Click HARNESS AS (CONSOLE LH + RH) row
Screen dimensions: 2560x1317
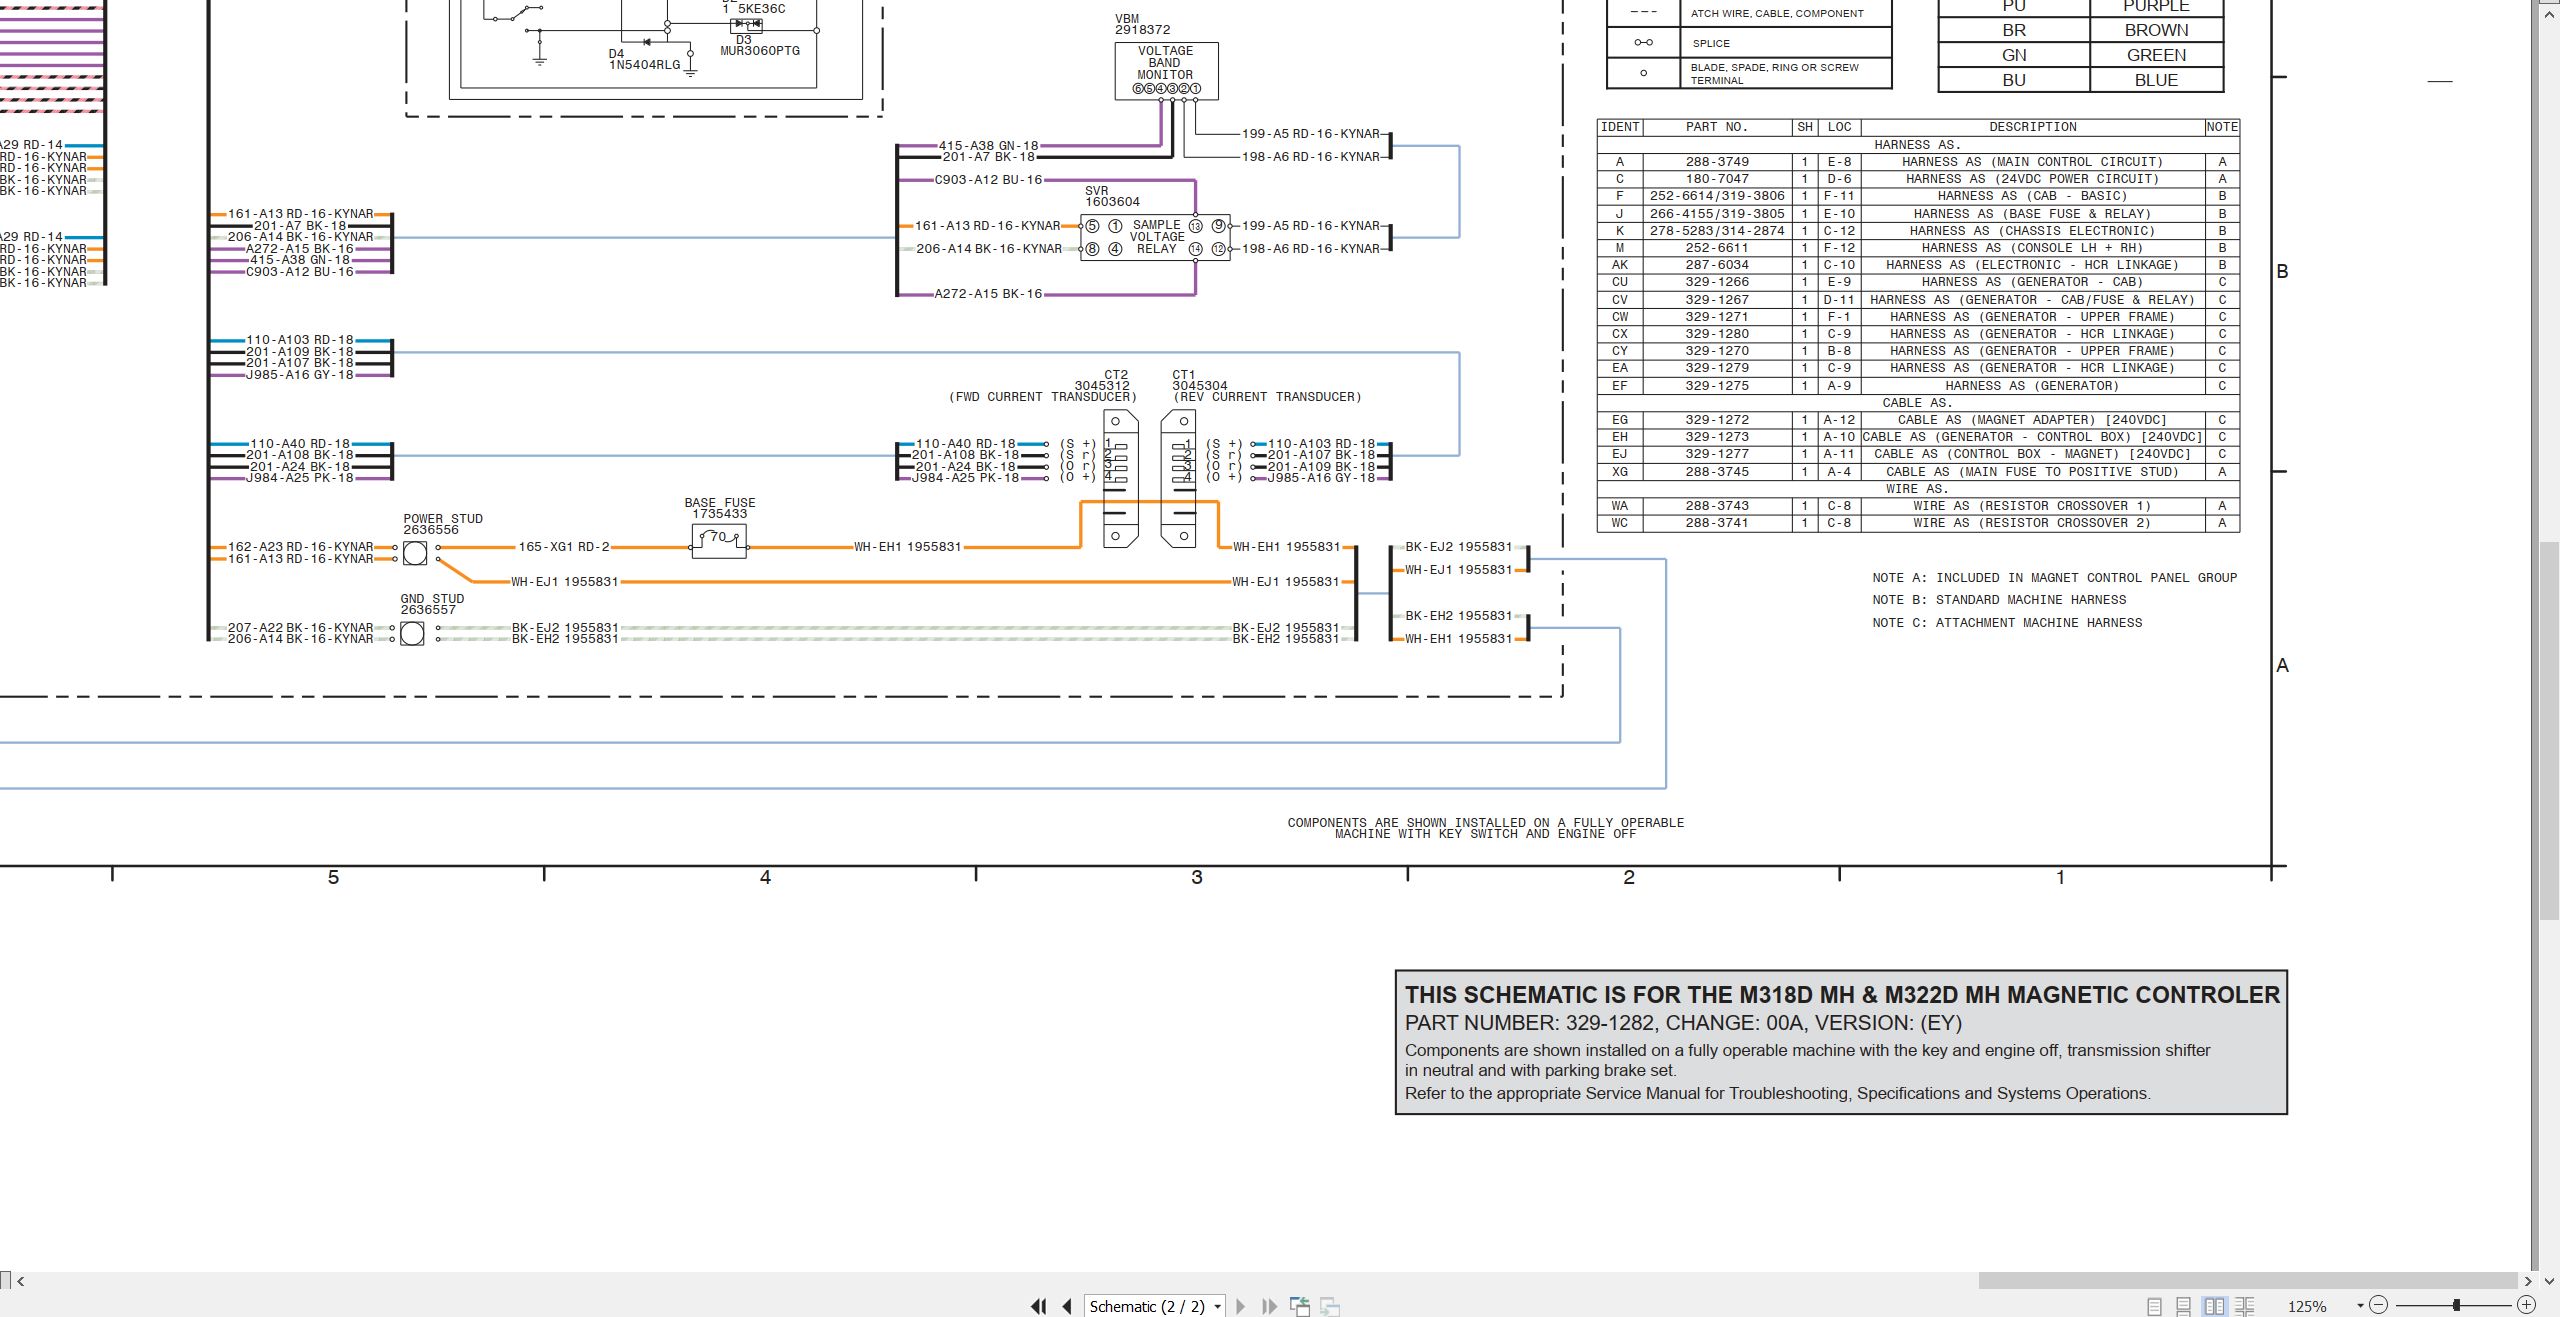[x=1918, y=248]
